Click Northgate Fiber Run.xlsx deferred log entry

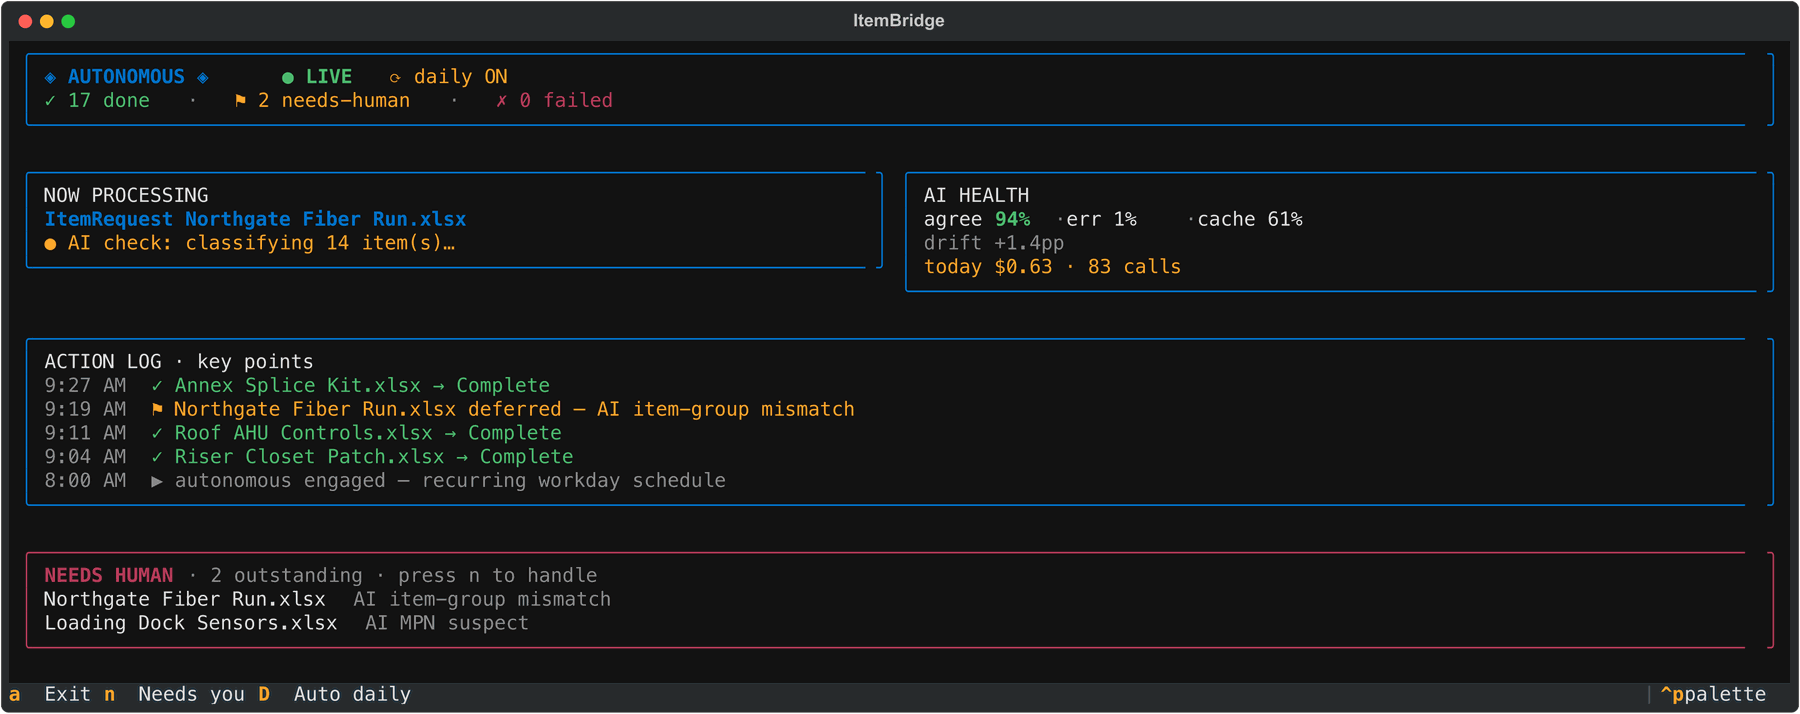(x=514, y=410)
